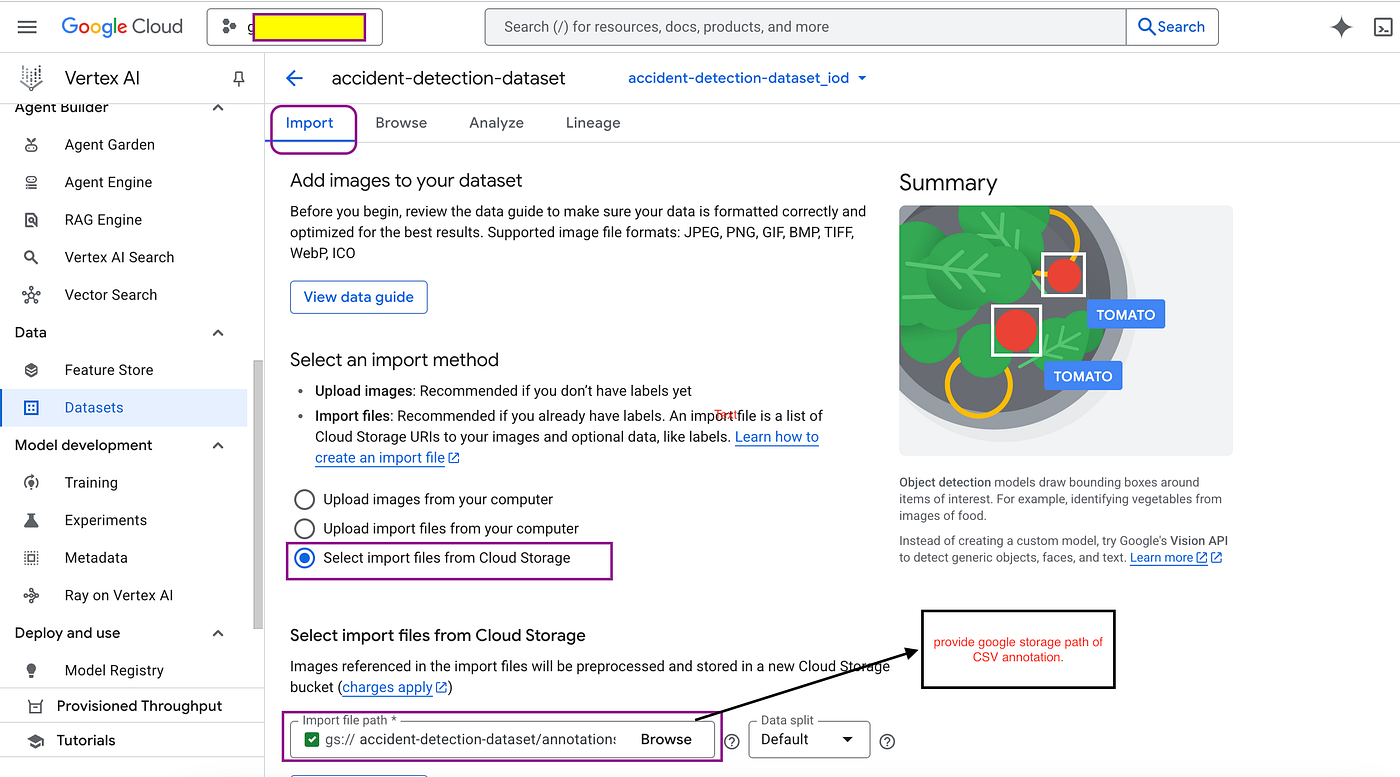The image size is (1400, 777).
Task: Choose Select import files from Cloud Storage
Action: click(x=303, y=558)
